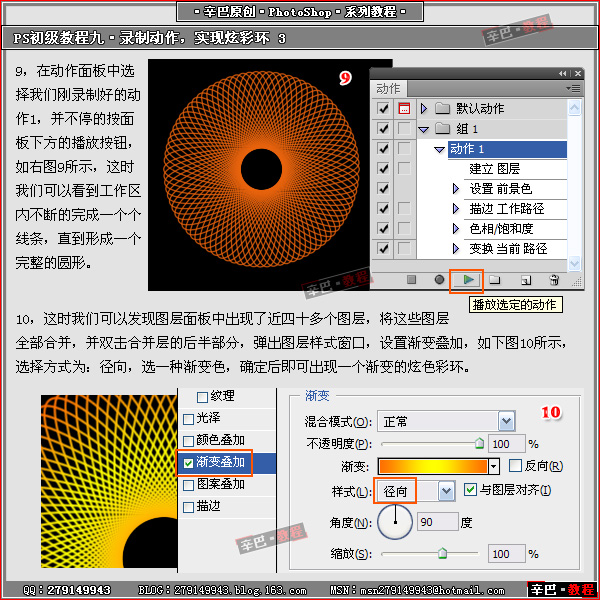The width and height of the screenshot is (600, 600).
Task: Toggle the 动作 1 item checkmark
Action: pyautogui.click(x=383, y=148)
